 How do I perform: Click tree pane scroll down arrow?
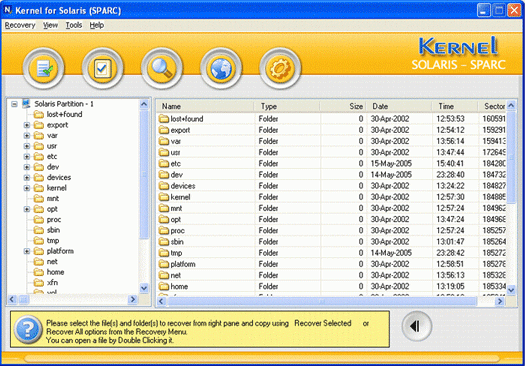pyautogui.click(x=144, y=288)
